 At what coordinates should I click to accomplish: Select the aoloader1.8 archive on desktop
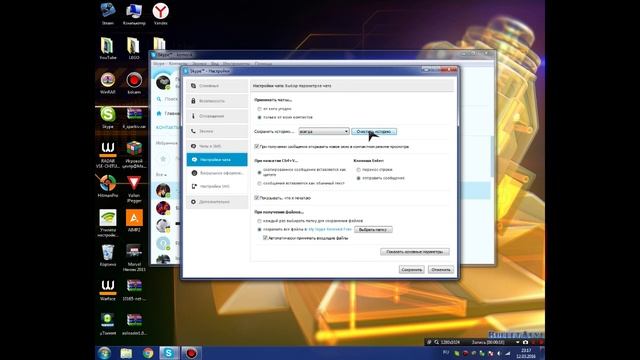(134, 324)
